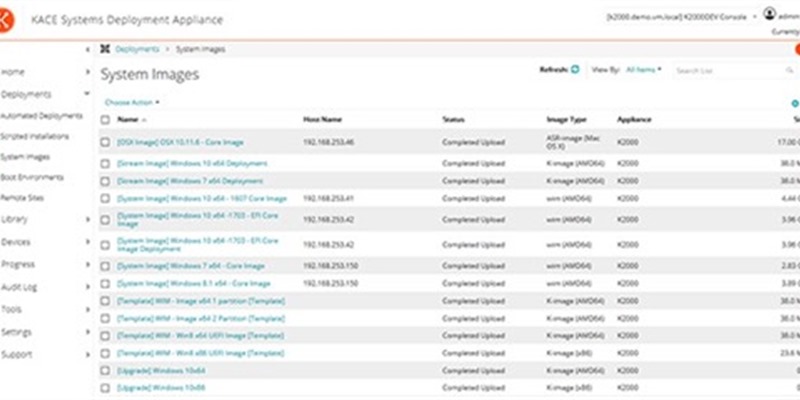Click the KACE logo icon
This screenshot has width=800, height=400.
point(6,20)
